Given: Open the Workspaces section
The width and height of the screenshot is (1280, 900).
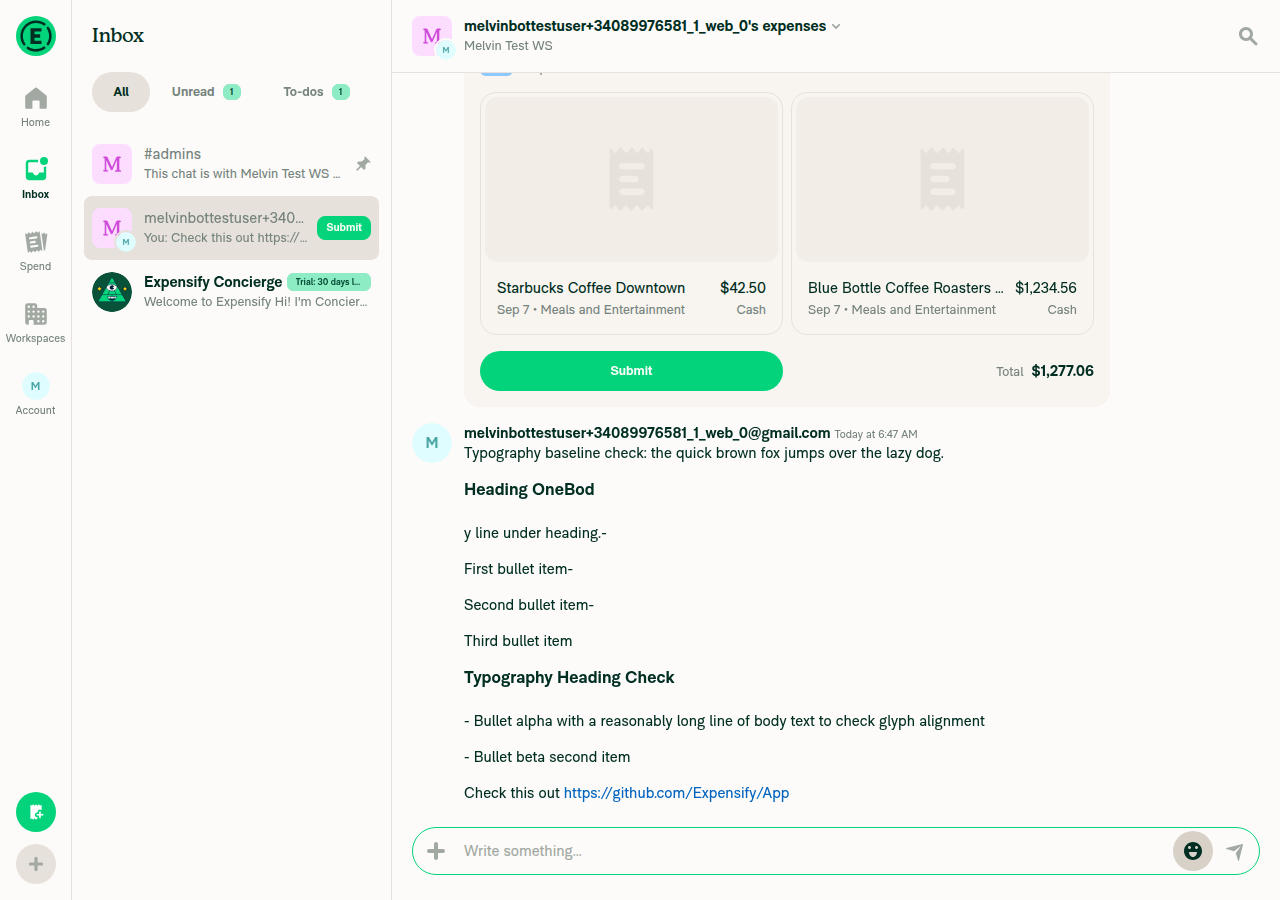Looking at the screenshot, I should click(36, 323).
